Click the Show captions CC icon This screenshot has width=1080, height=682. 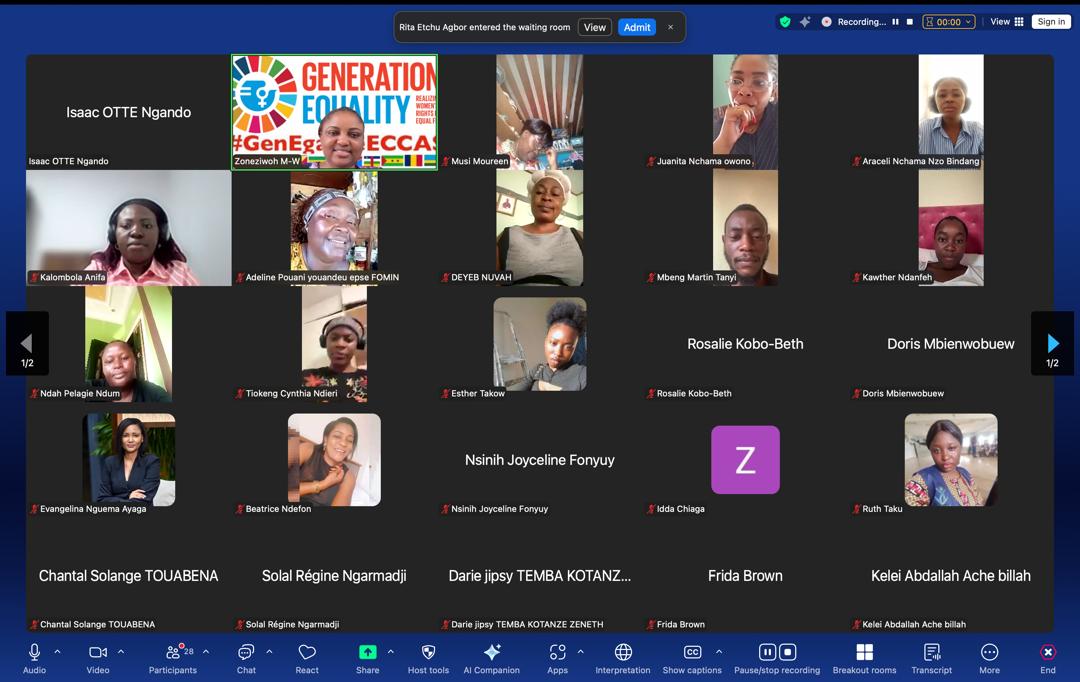pos(692,652)
